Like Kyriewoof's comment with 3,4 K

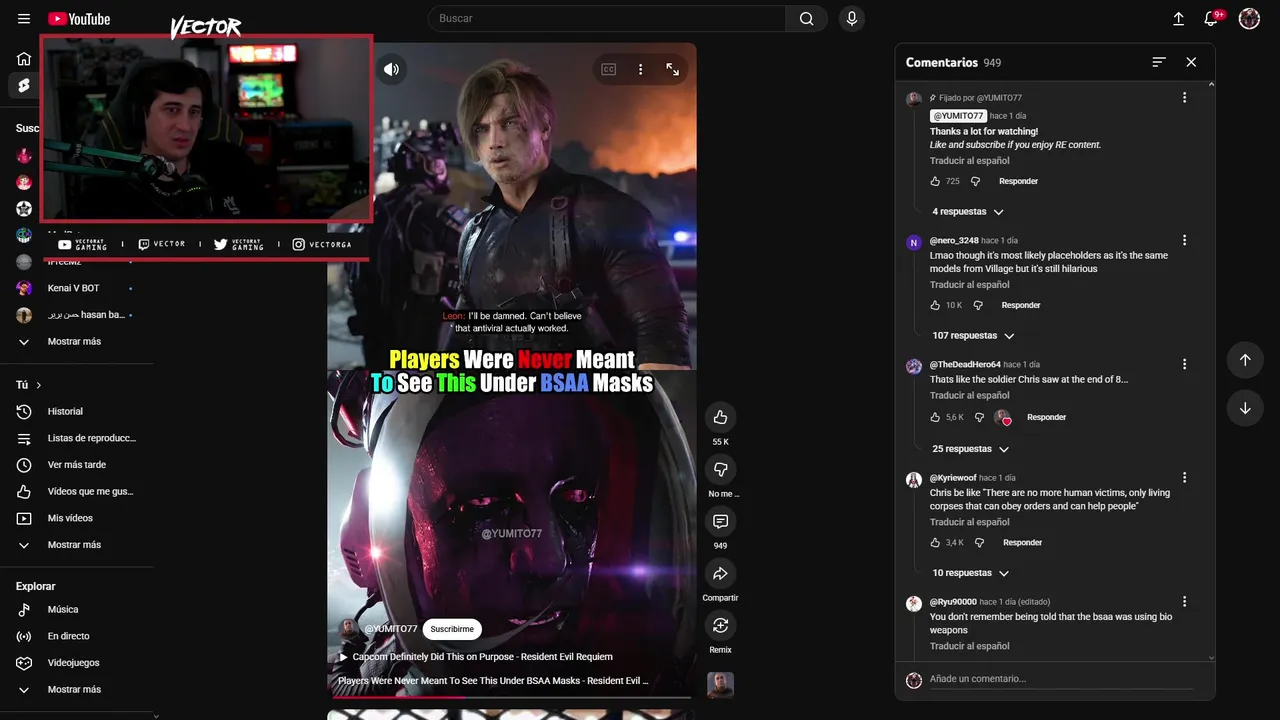[x=935, y=542]
